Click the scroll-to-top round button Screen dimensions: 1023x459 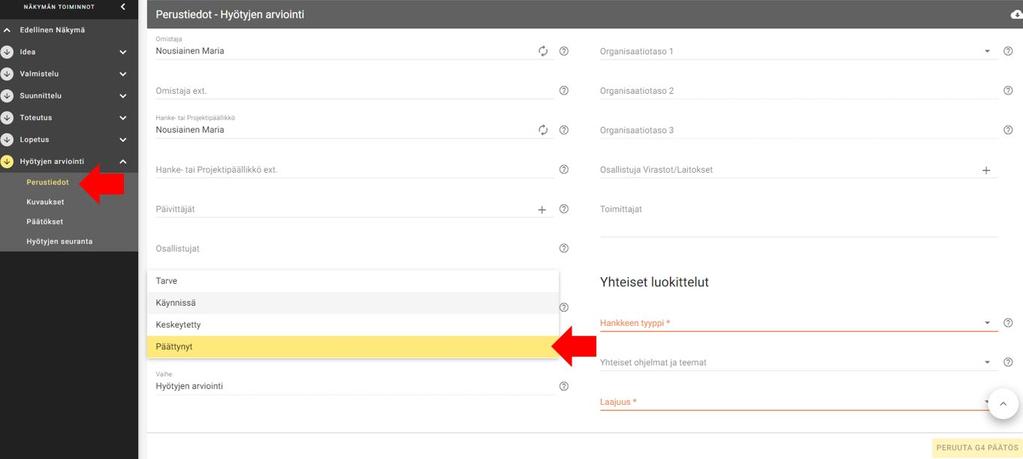point(1003,404)
